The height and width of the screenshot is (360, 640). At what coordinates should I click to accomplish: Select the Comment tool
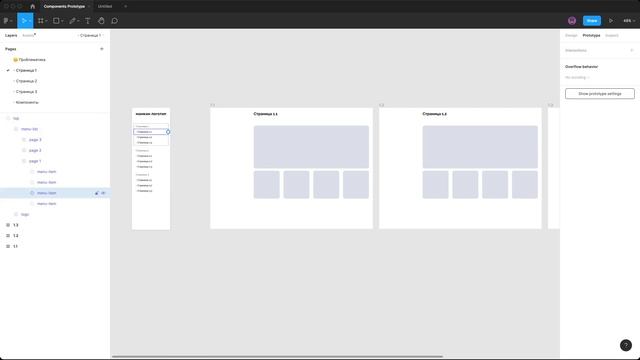115,21
